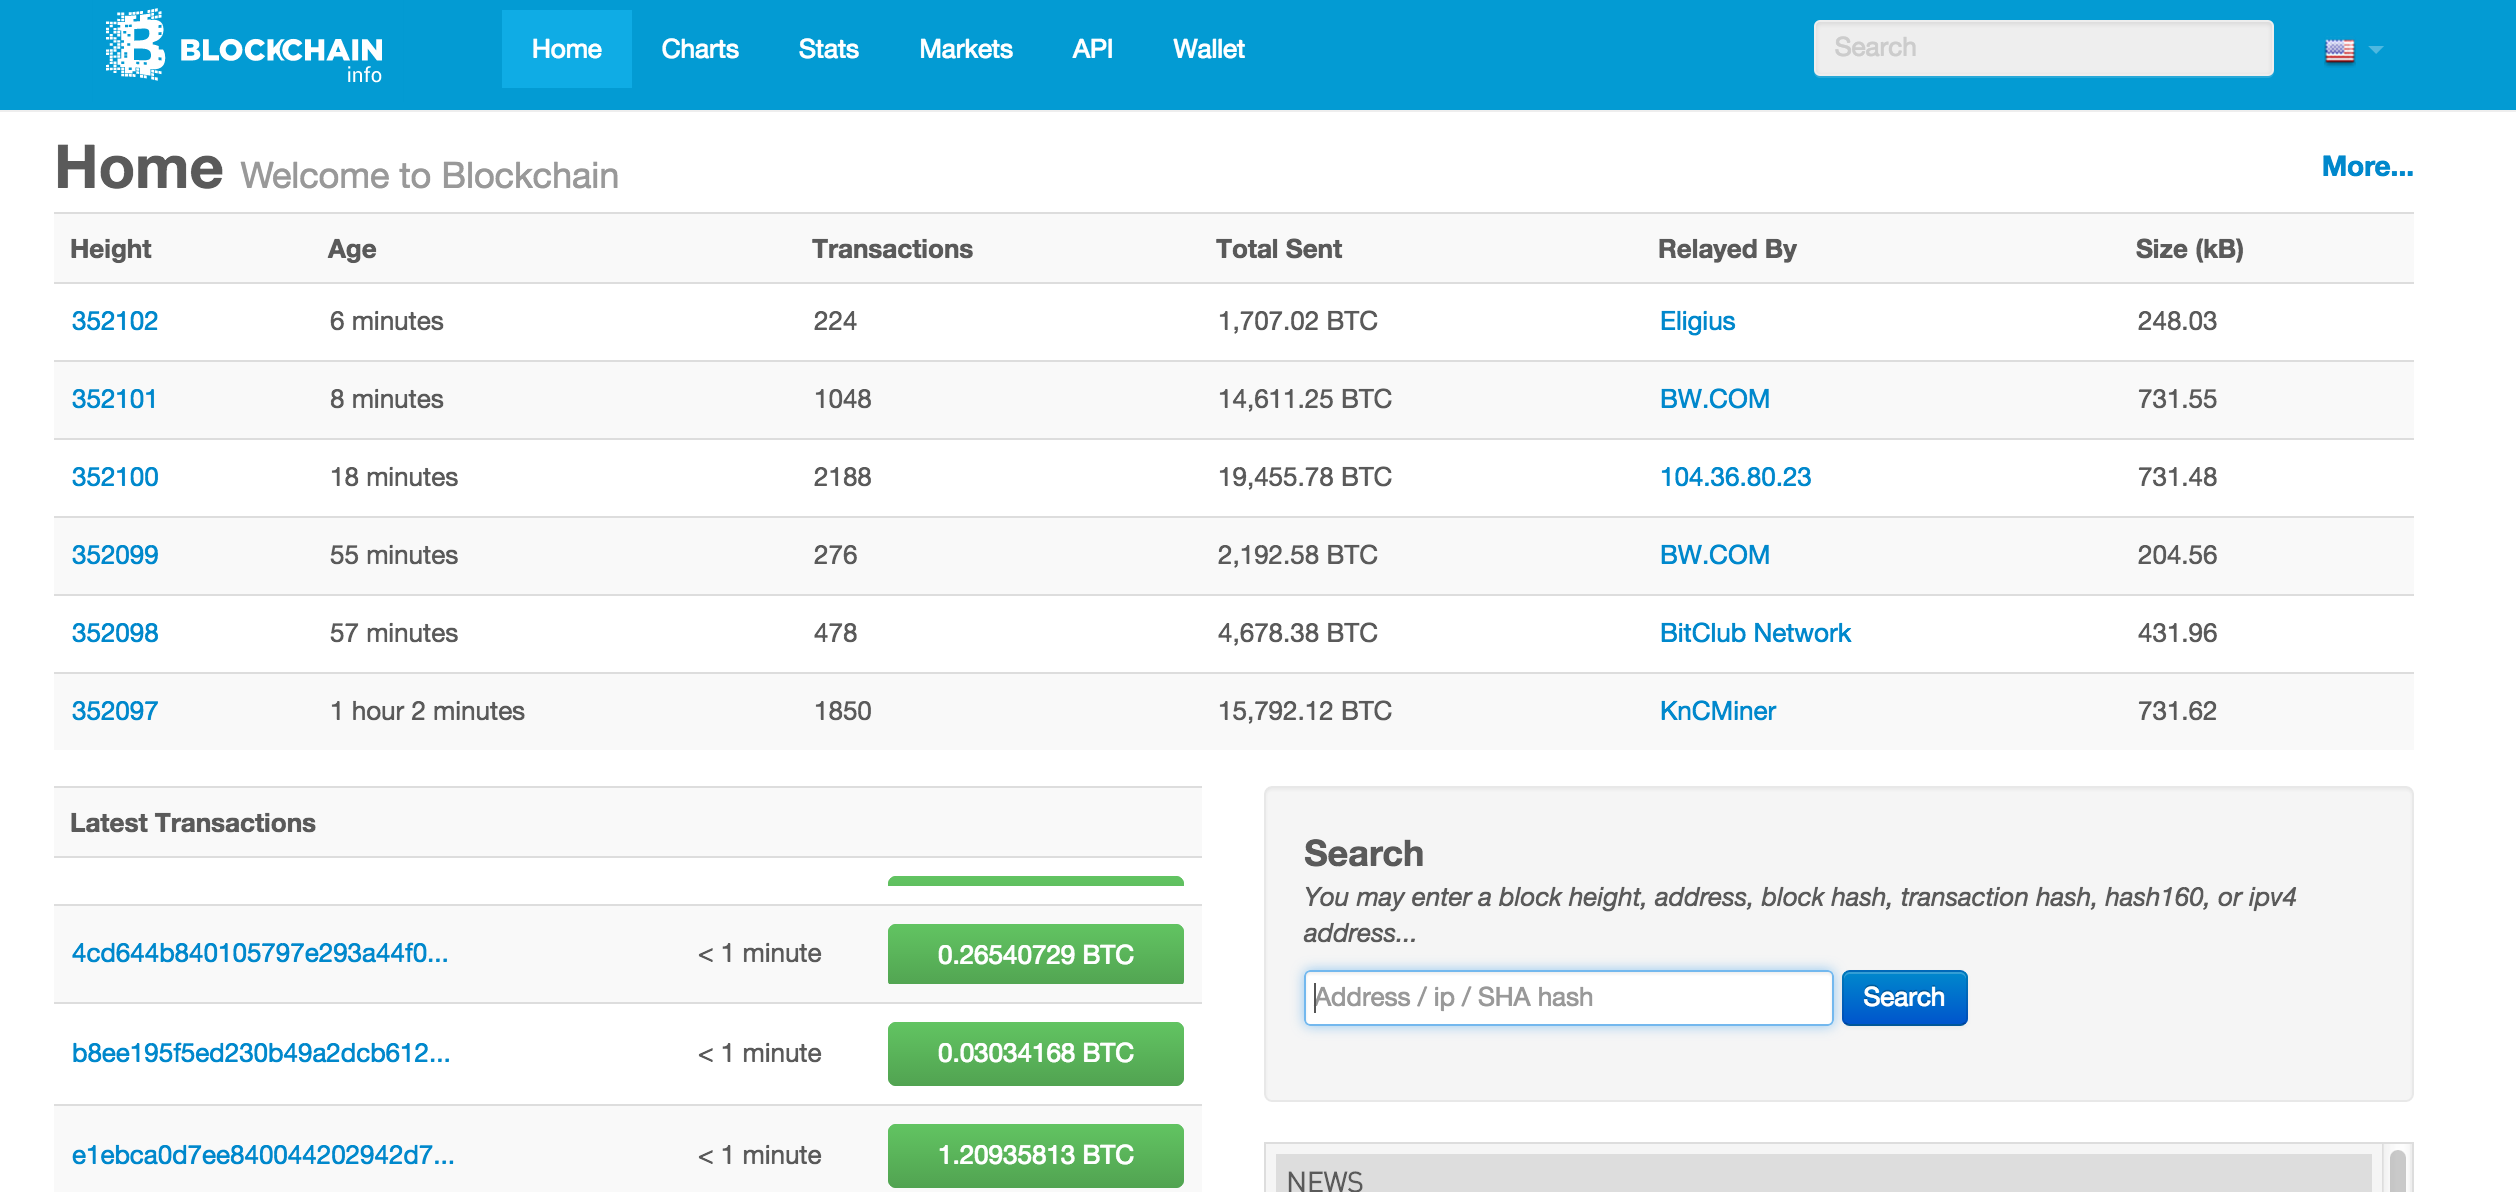Click the 1.20935813 BTC green button
This screenshot has height=1192, width=2516.
click(x=1035, y=1155)
